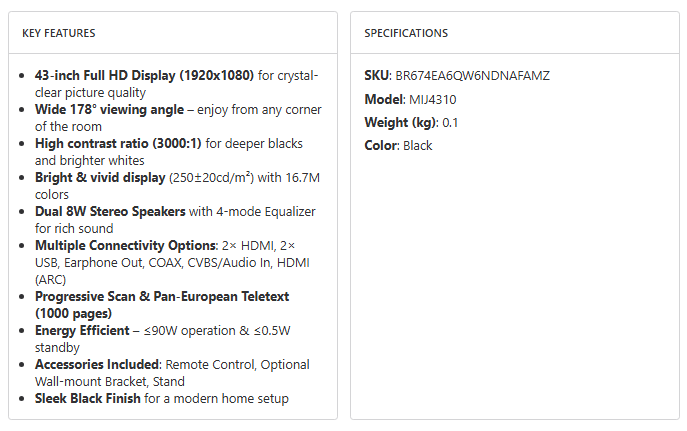Select the model number MIJ4310
The image size is (687, 431).
coord(432,99)
